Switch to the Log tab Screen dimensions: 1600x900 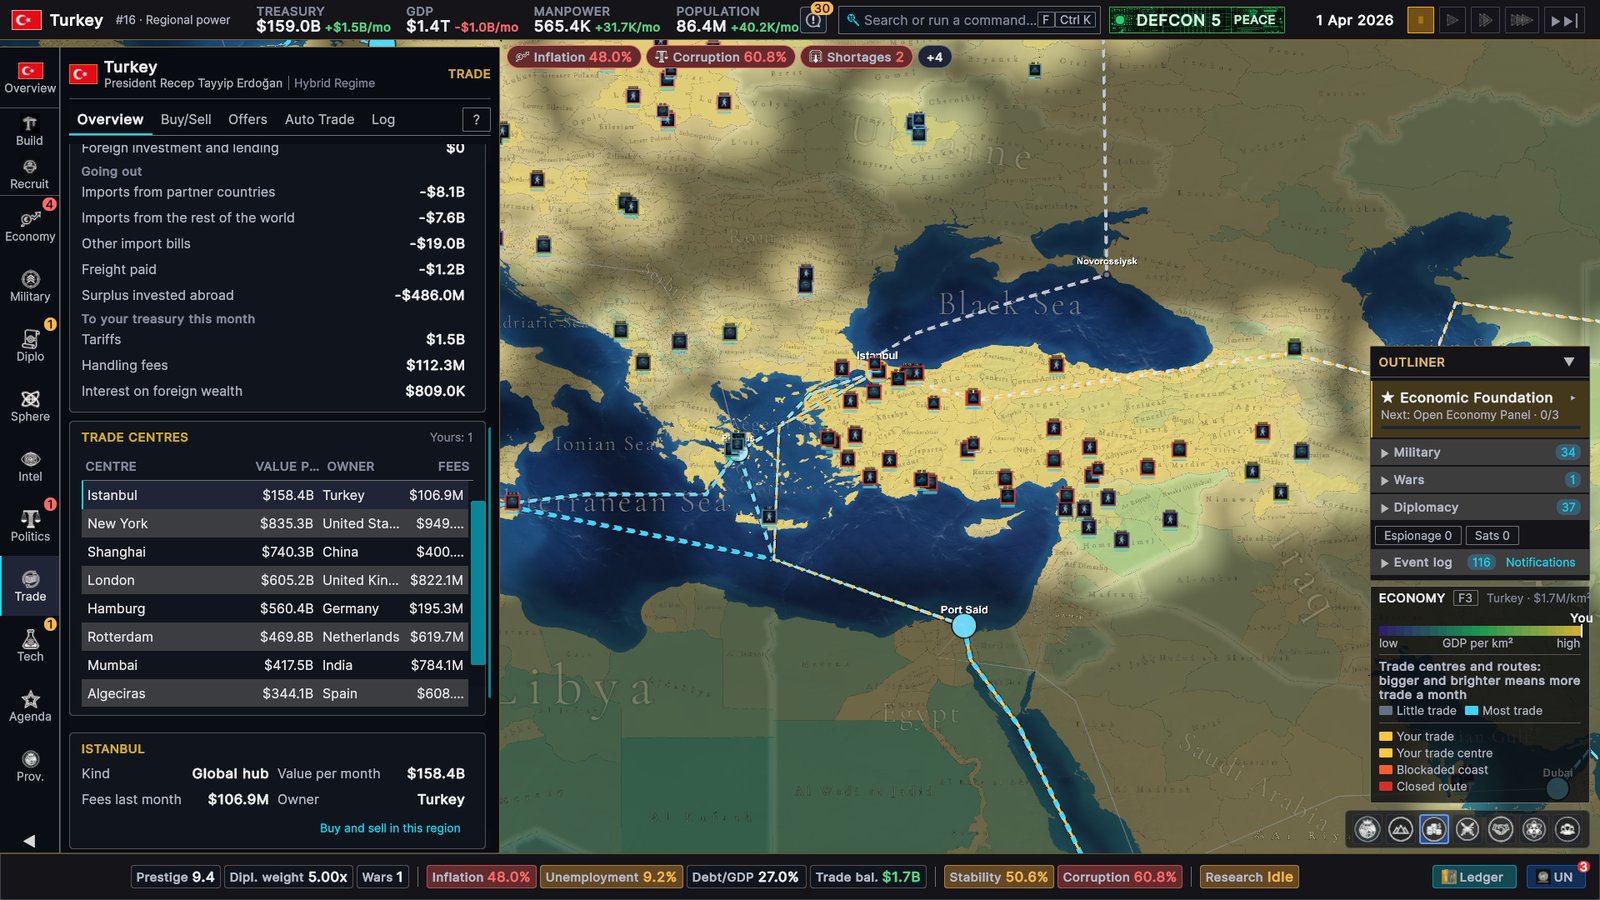[x=383, y=119]
